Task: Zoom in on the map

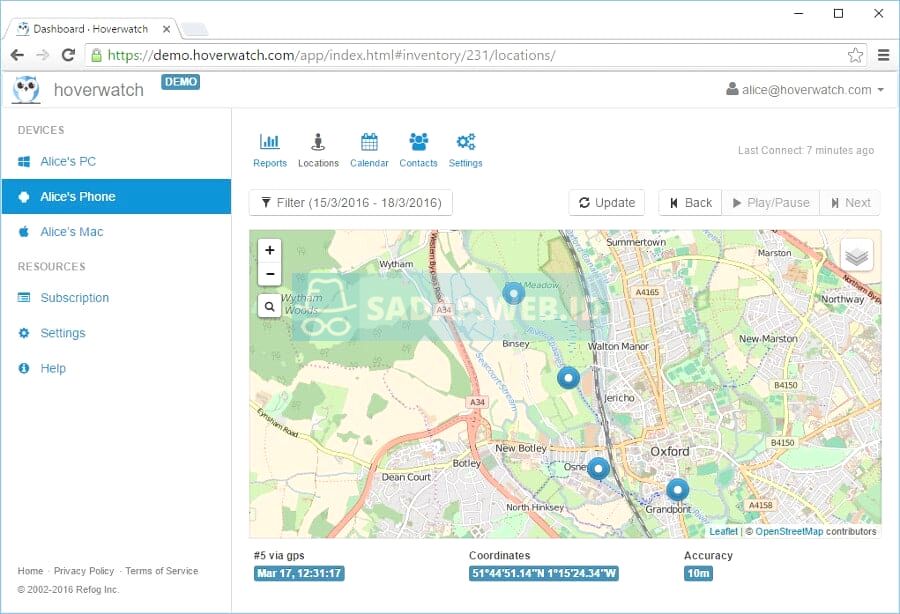Action: (270, 250)
